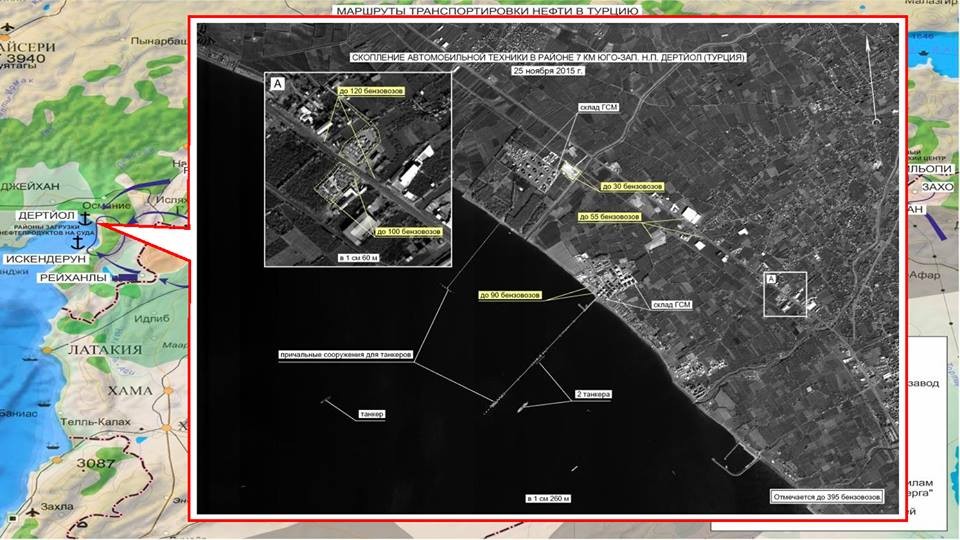The height and width of the screenshot is (540, 960).
Task: Select the white square marker A on the coastline image
Action: (x=784, y=294)
